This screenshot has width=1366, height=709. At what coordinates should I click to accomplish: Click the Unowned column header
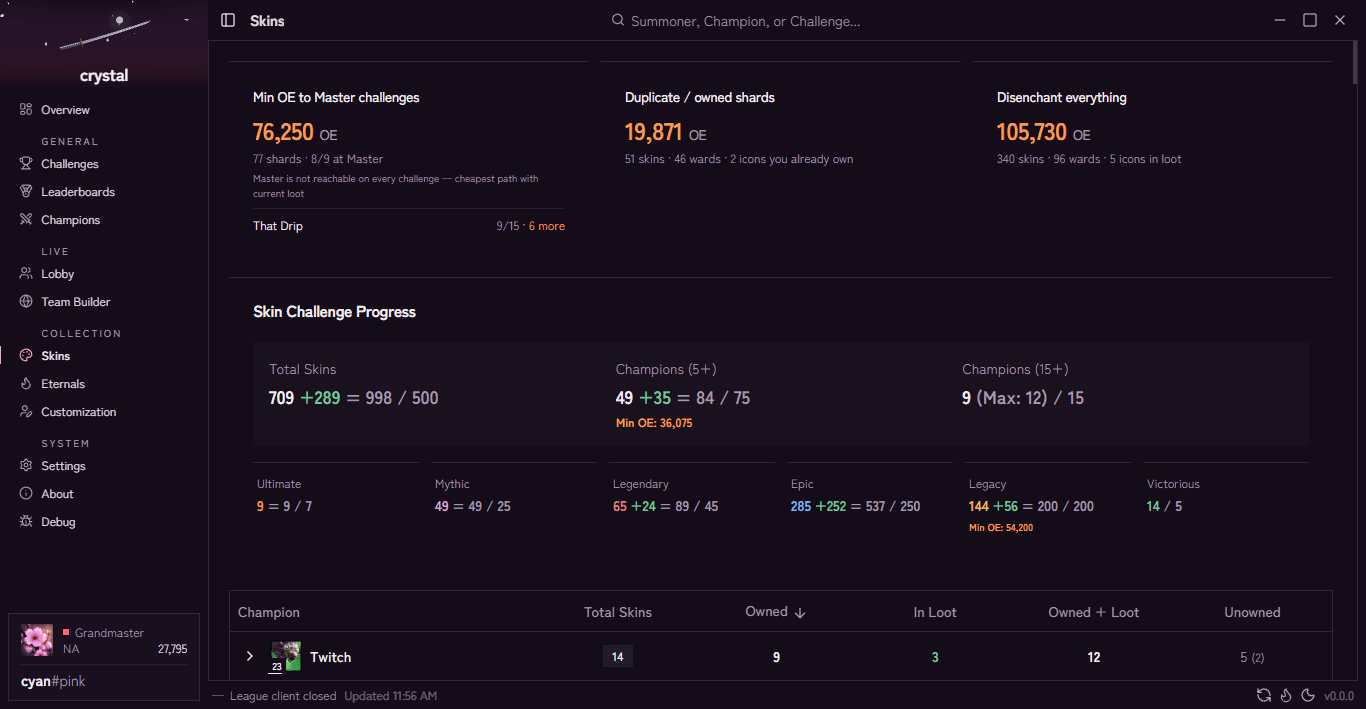(x=1252, y=612)
